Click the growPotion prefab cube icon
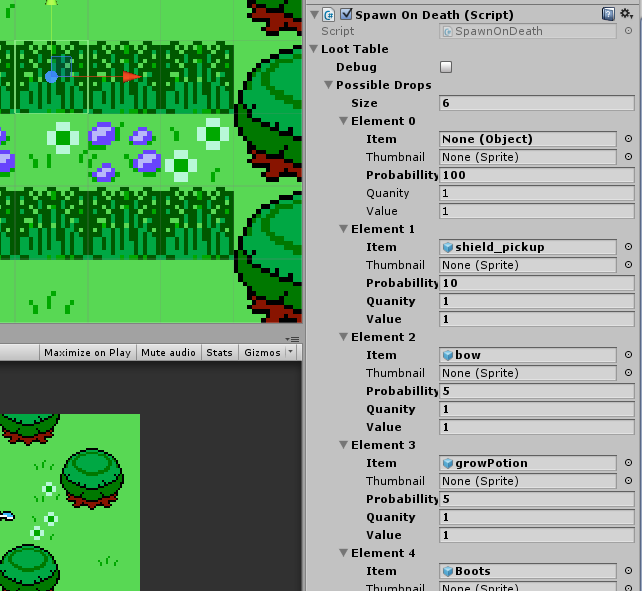Viewport: 642px width, 591px height. [x=448, y=463]
